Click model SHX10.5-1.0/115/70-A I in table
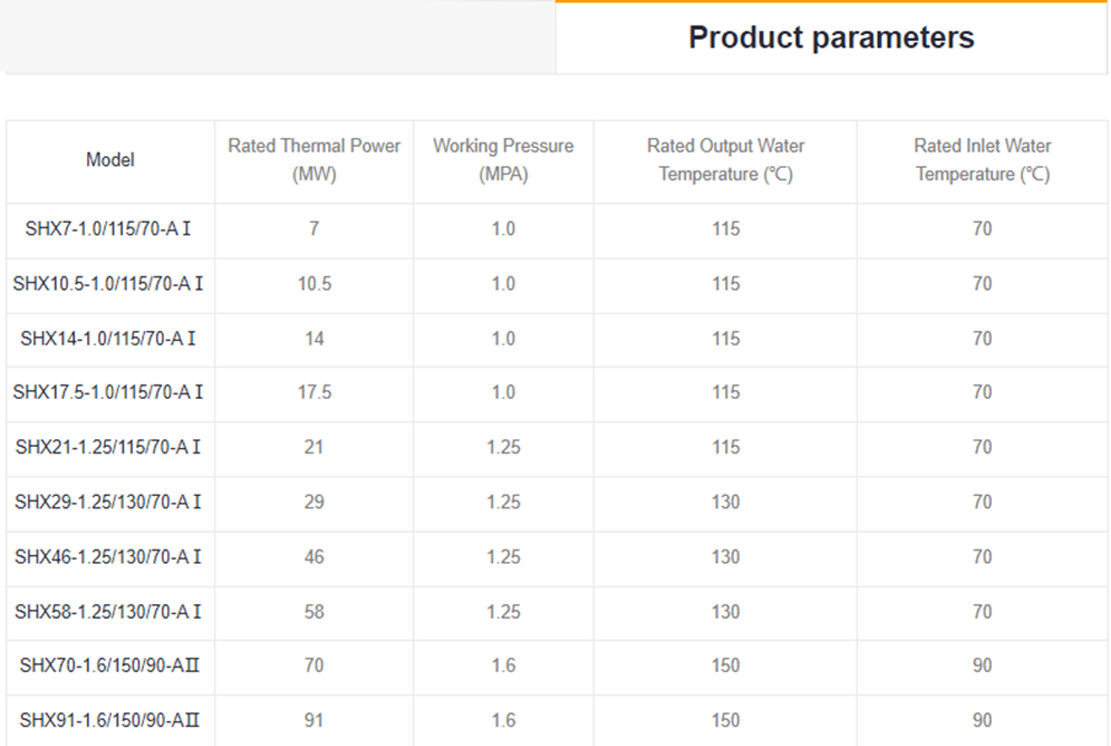This screenshot has width=1111, height=746. tap(108, 284)
